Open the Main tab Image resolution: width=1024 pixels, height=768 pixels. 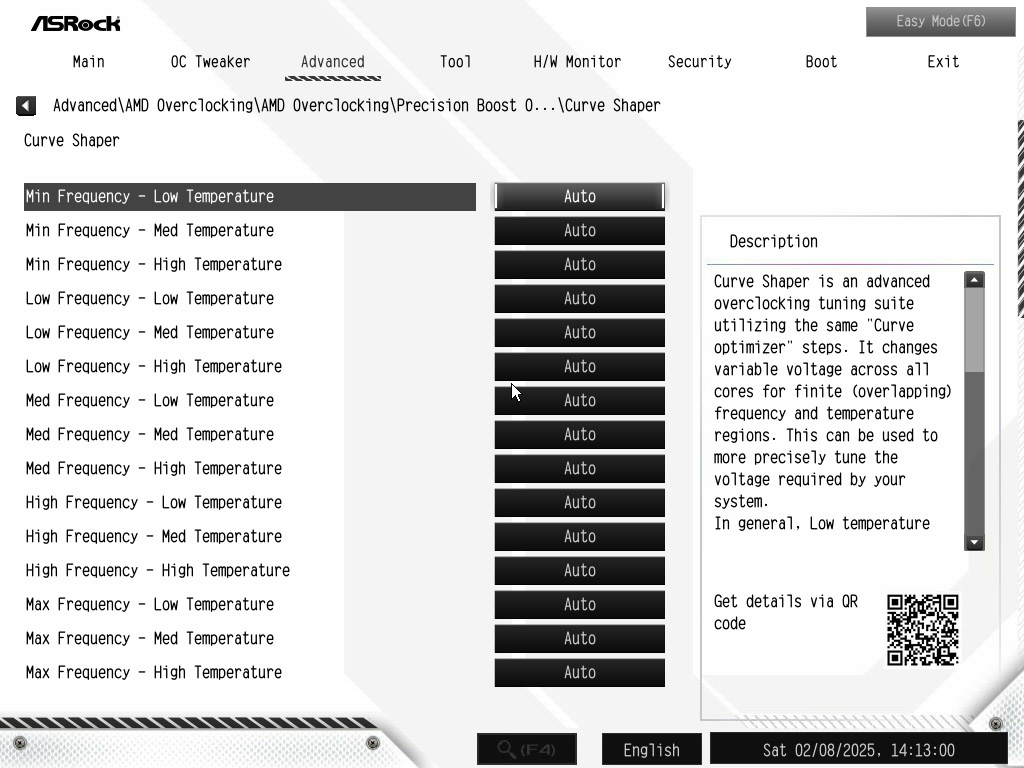click(x=89, y=62)
